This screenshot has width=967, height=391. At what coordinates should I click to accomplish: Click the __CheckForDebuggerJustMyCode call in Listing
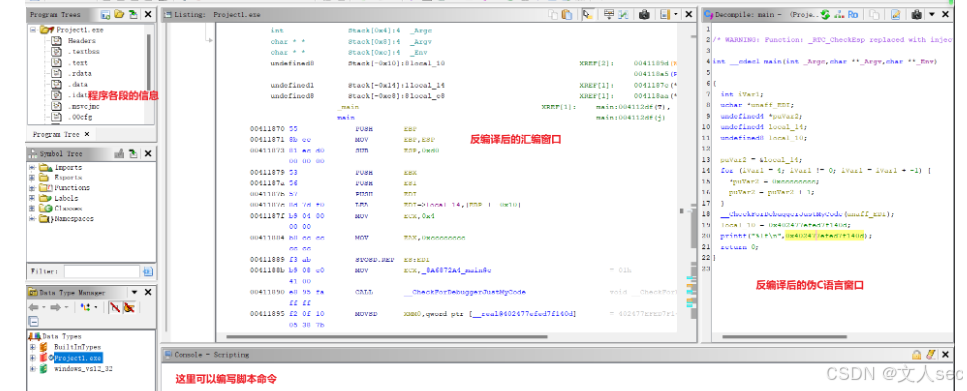(x=465, y=292)
